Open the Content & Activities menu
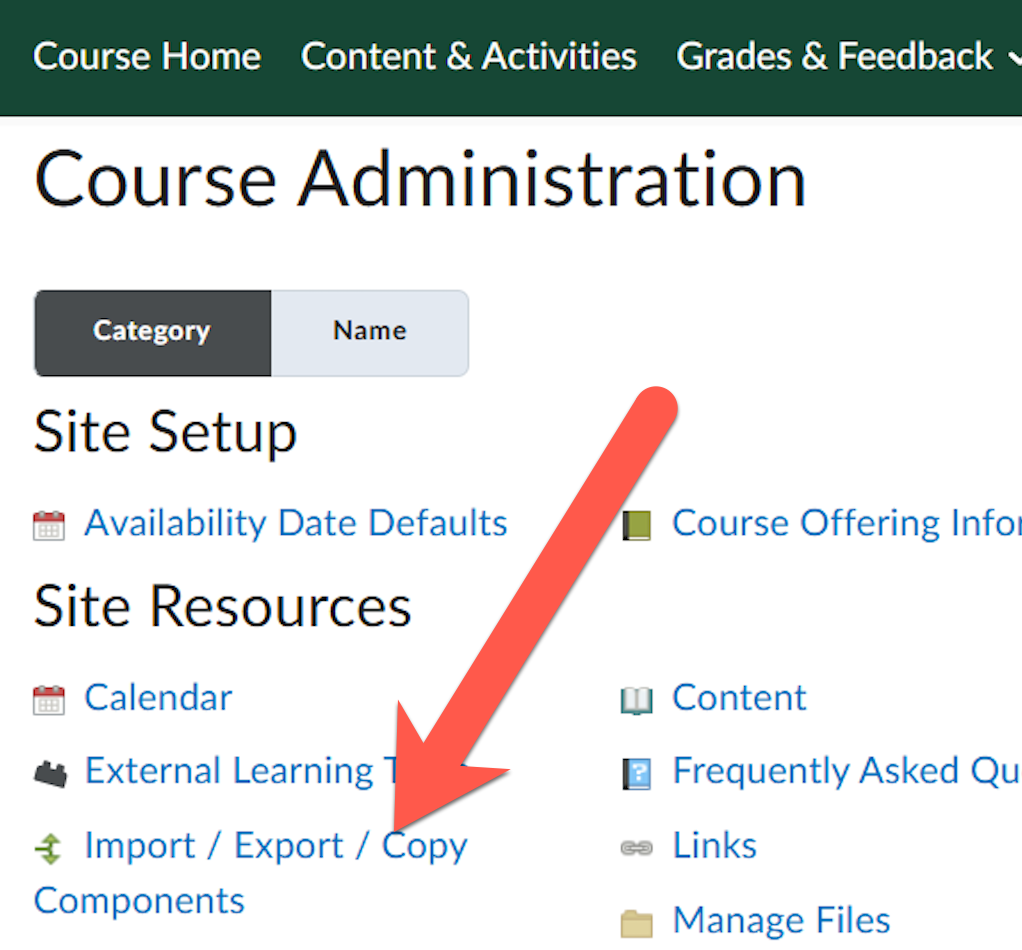Screen dimensions: 1022x950 [468, 57]
